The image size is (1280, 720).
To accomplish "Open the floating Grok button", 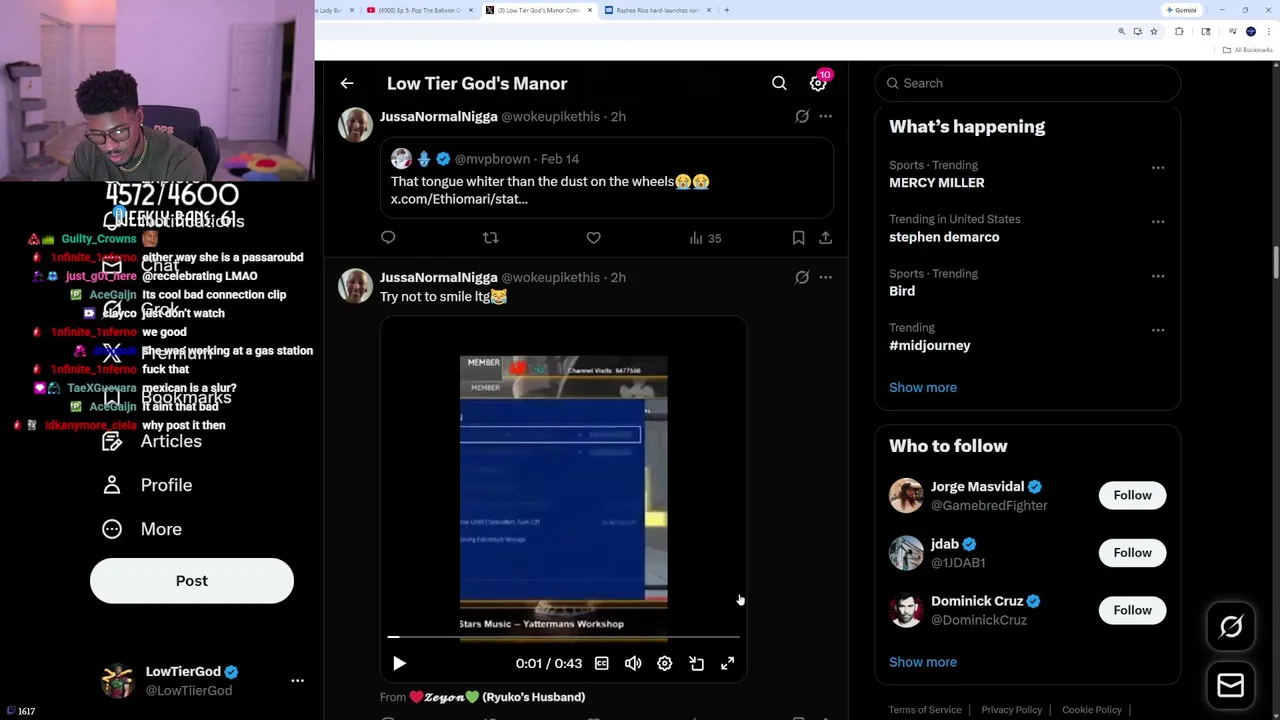I will [1231, 627].
